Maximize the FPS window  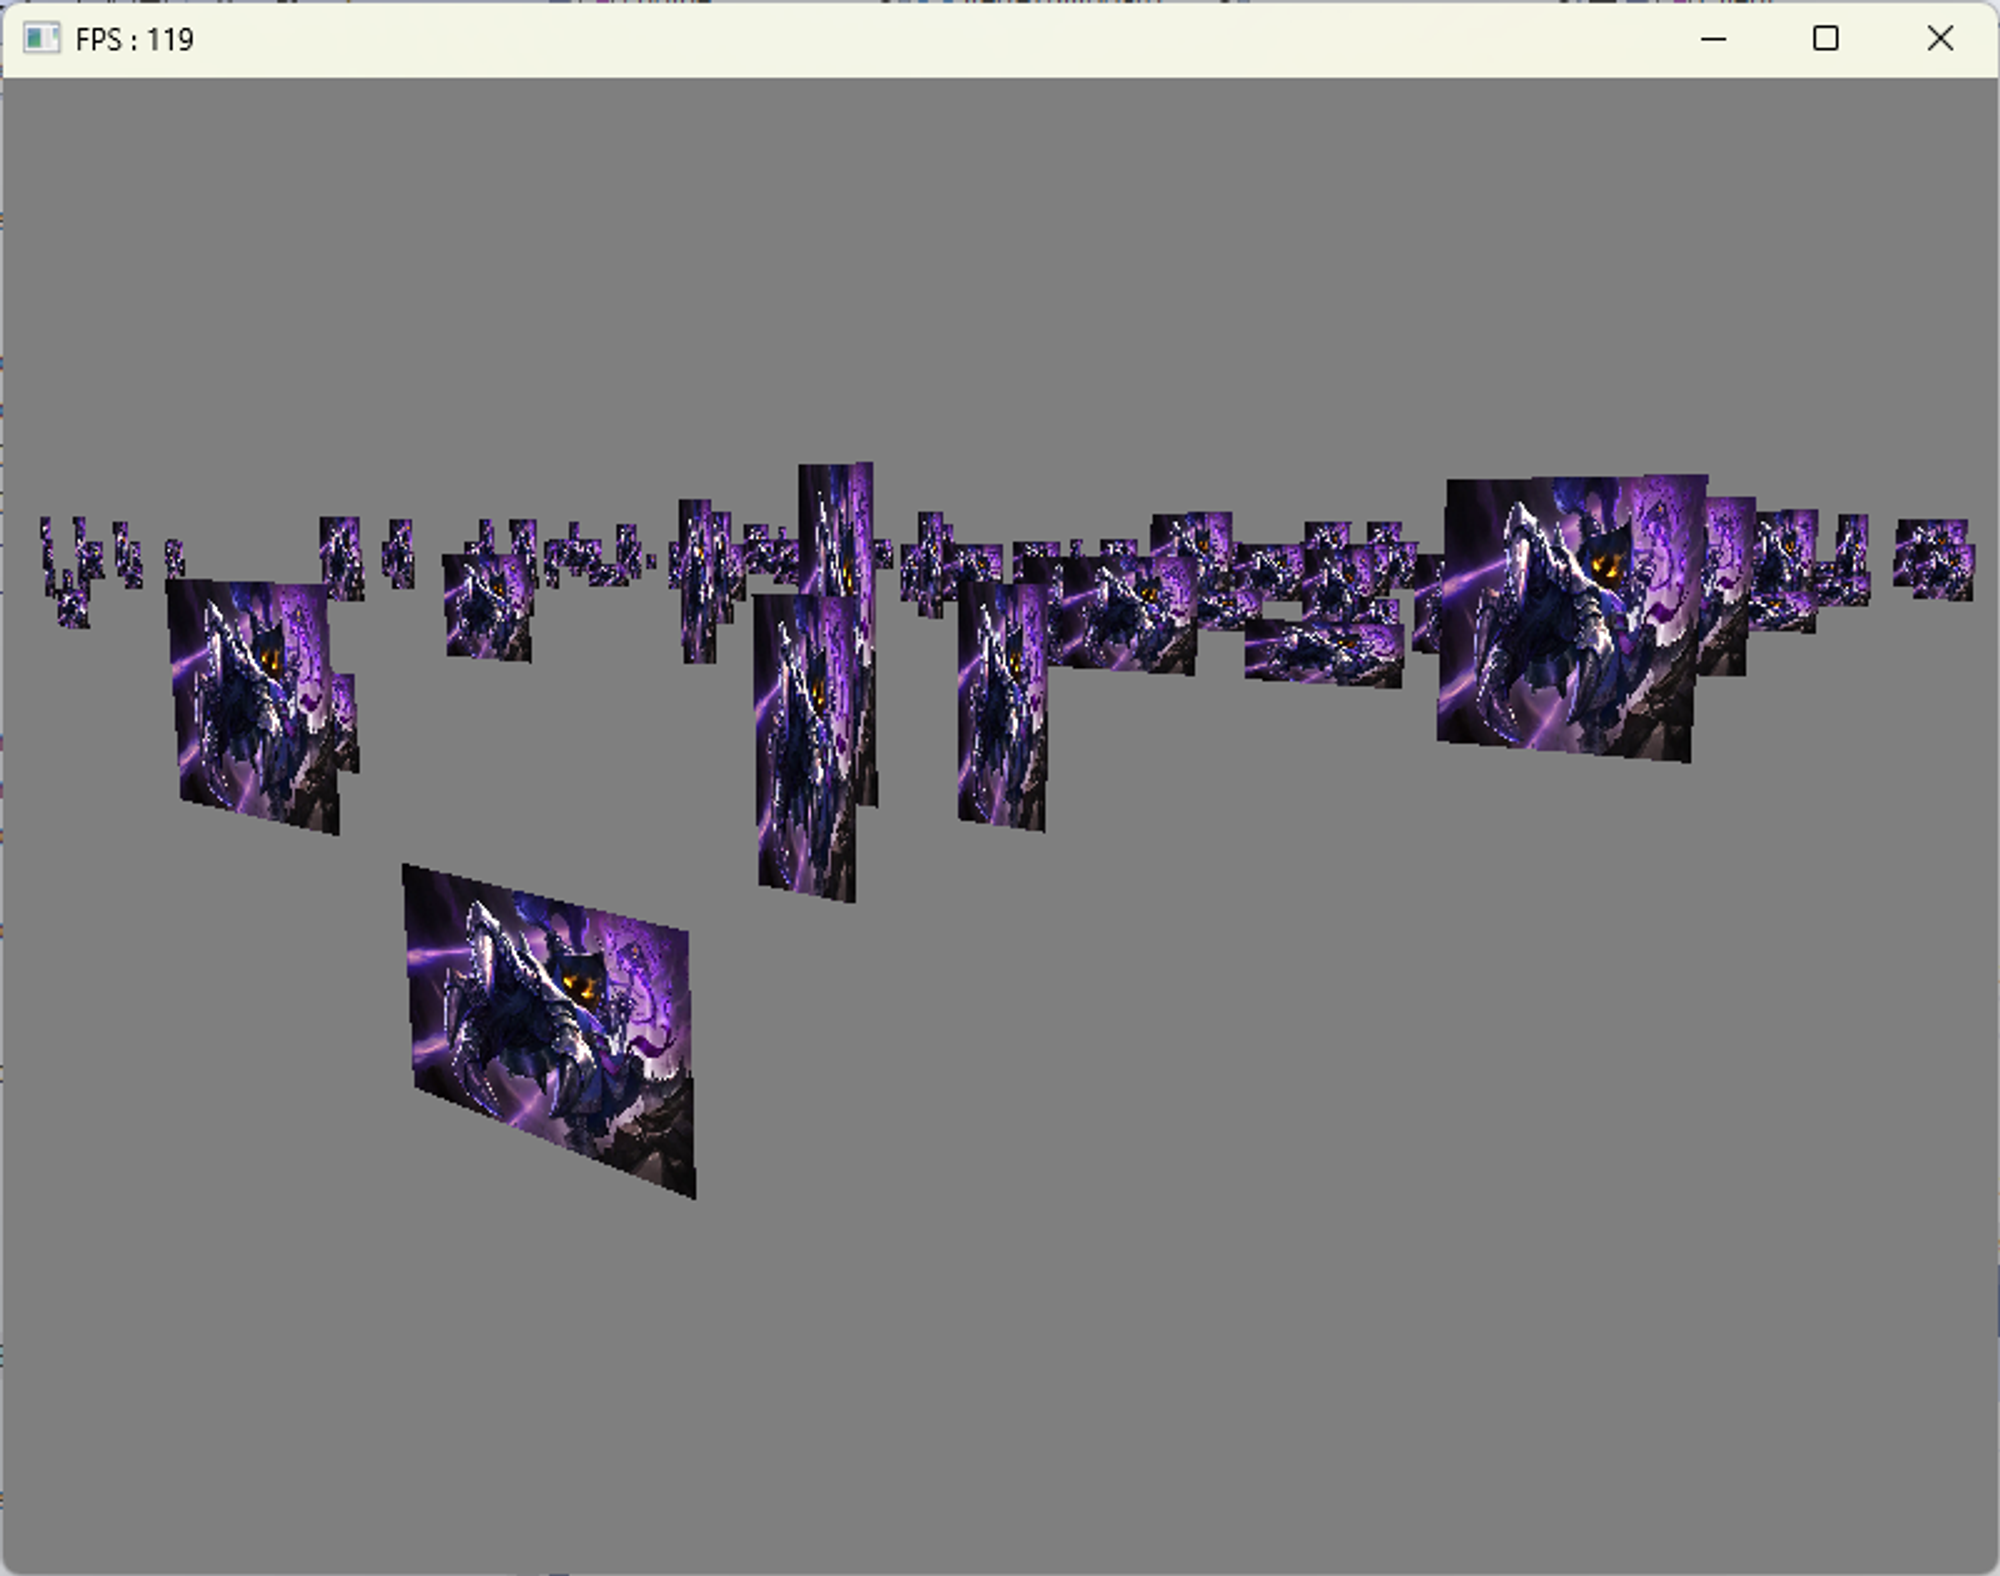(1825, 39)
